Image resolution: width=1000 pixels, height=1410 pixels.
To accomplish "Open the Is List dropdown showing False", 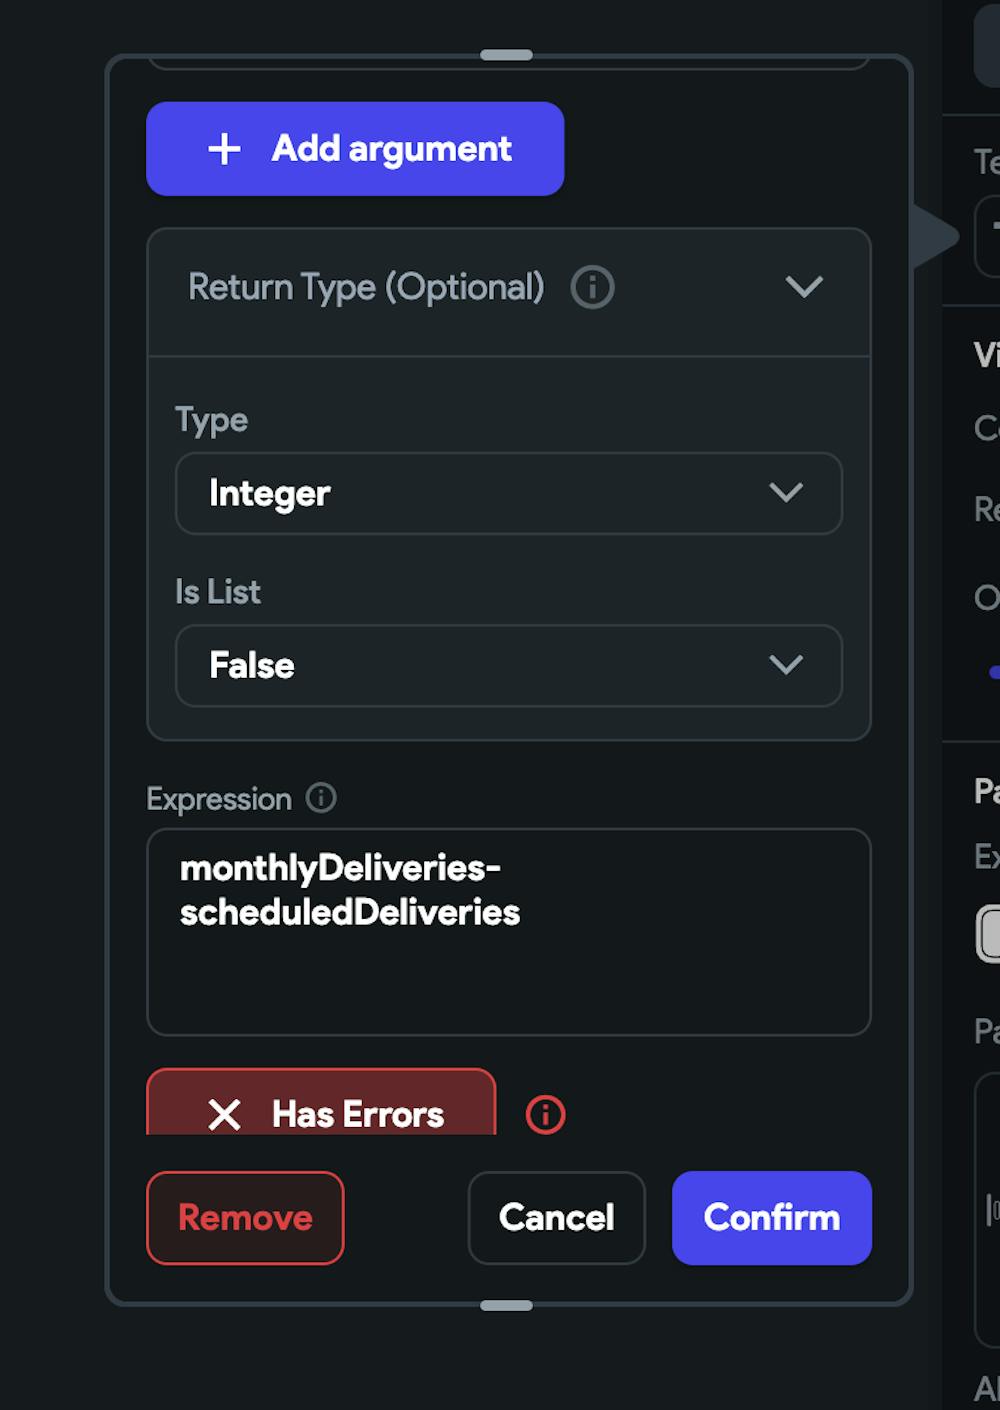I will click(x=508, y=666).
